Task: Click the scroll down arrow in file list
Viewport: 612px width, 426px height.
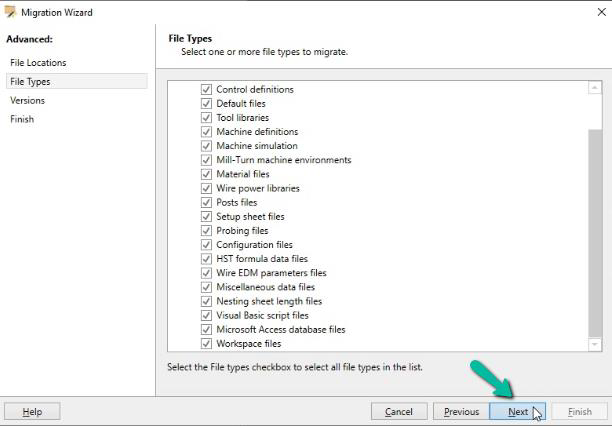Action: pos(594,344)
